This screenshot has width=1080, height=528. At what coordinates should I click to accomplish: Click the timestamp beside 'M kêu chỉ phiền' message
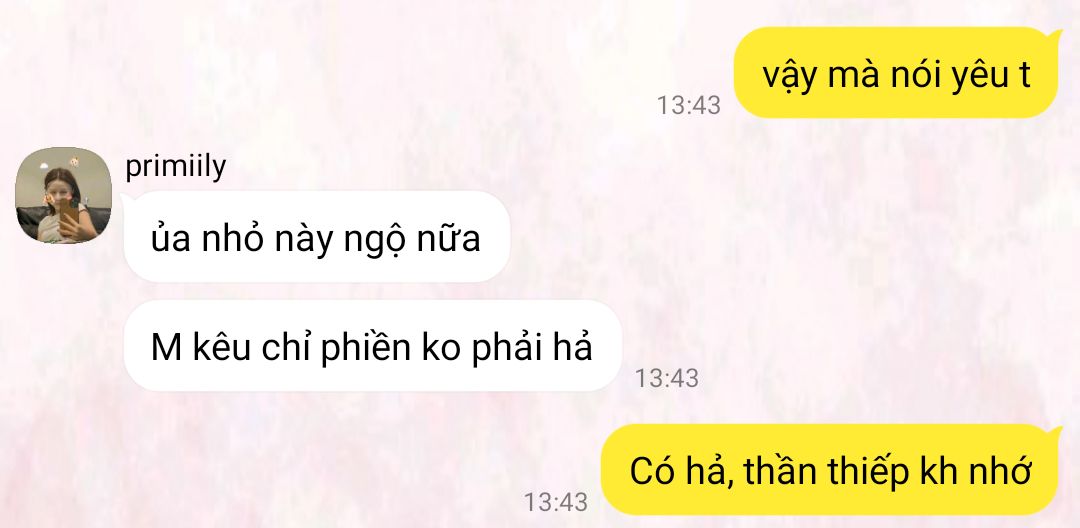(x=666, y=378)
